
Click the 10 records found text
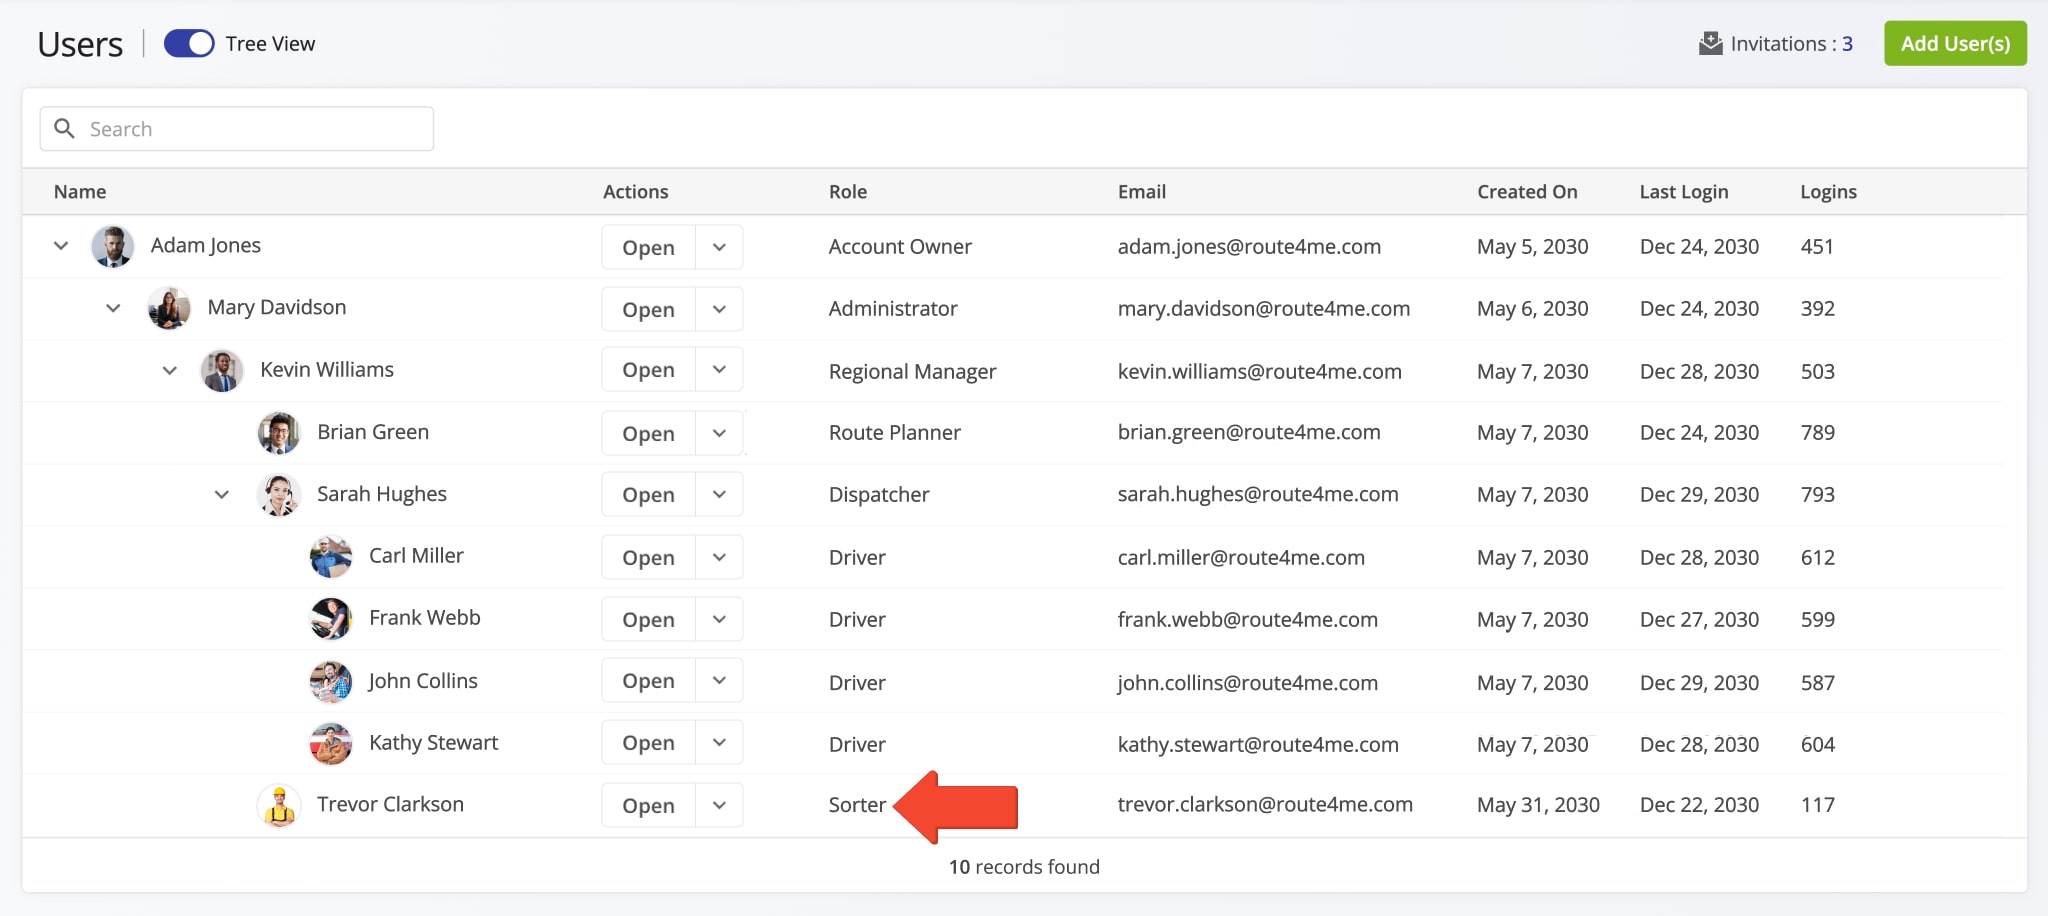point(1024,867)
